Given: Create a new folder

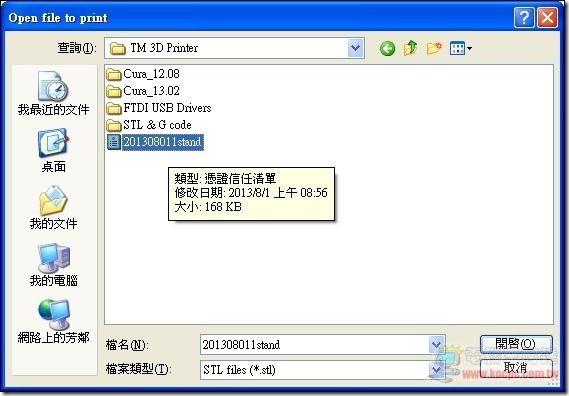Looking at the screenshot, I should click(434, 48).
